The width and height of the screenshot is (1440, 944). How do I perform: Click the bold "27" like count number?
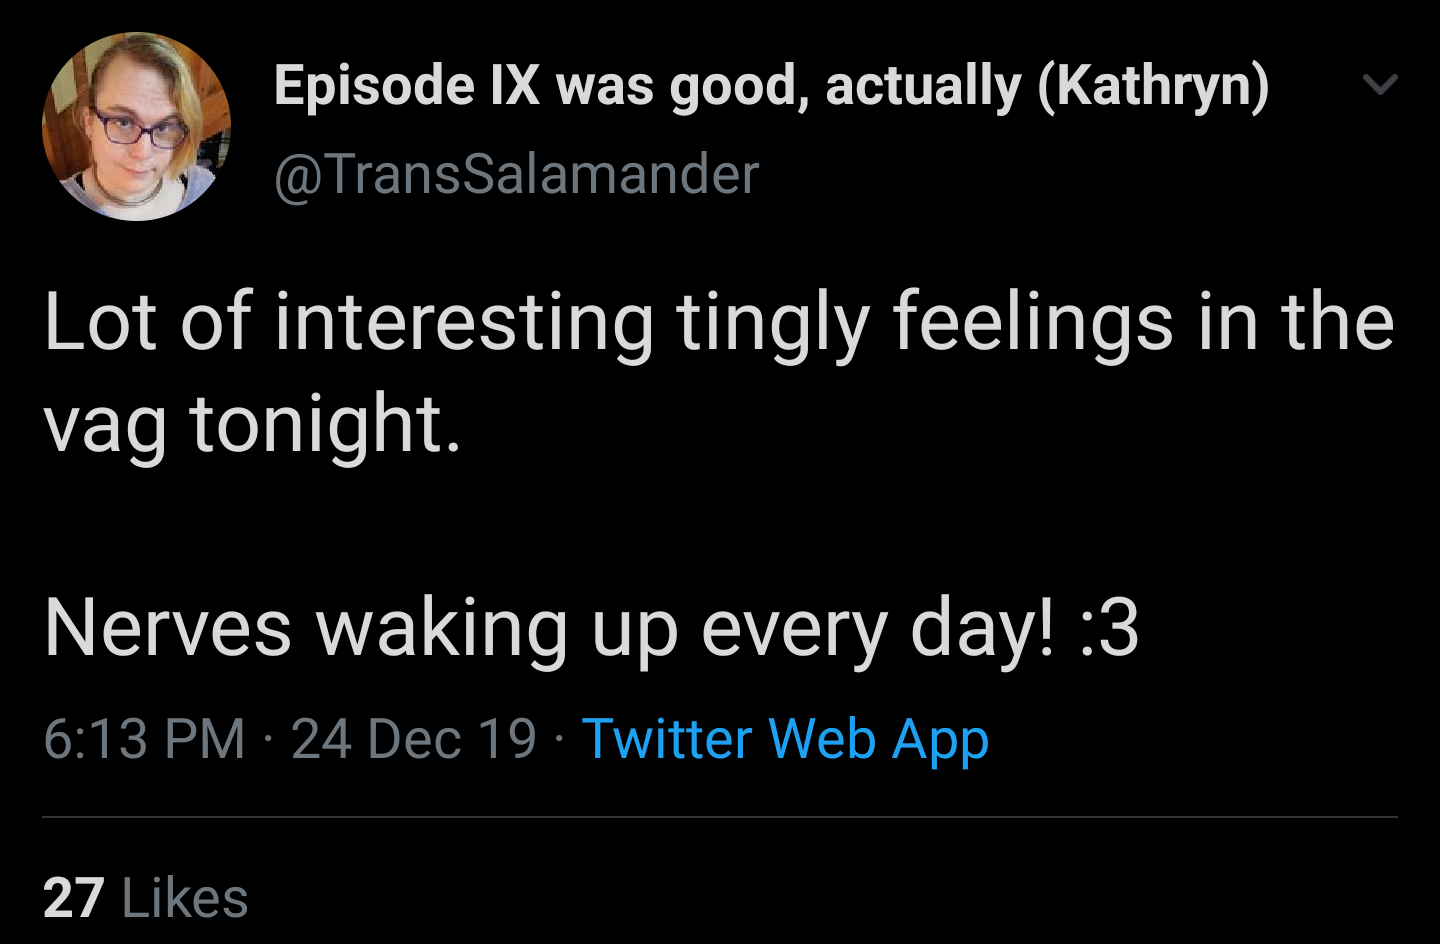pyautogui.click(x=73, y=897)
